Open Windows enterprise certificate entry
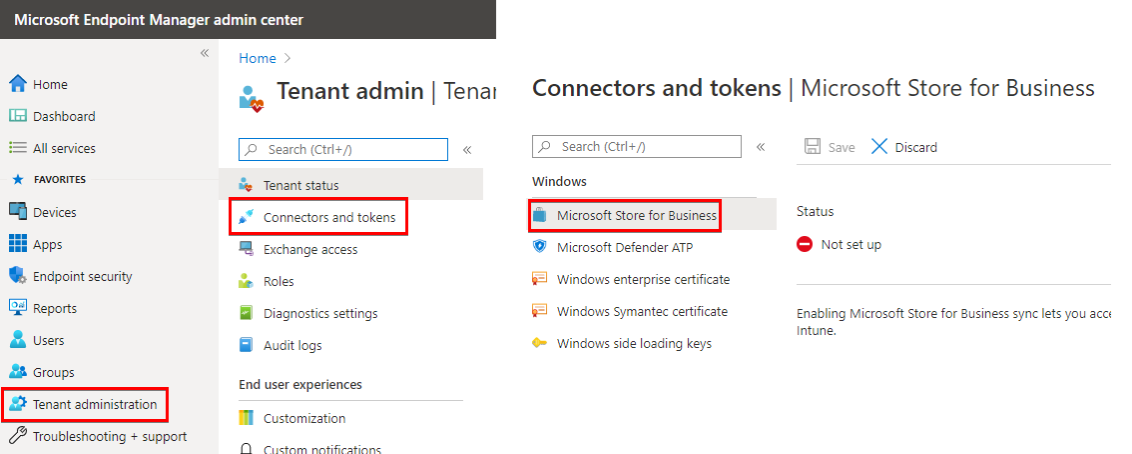 click(643, 279)
